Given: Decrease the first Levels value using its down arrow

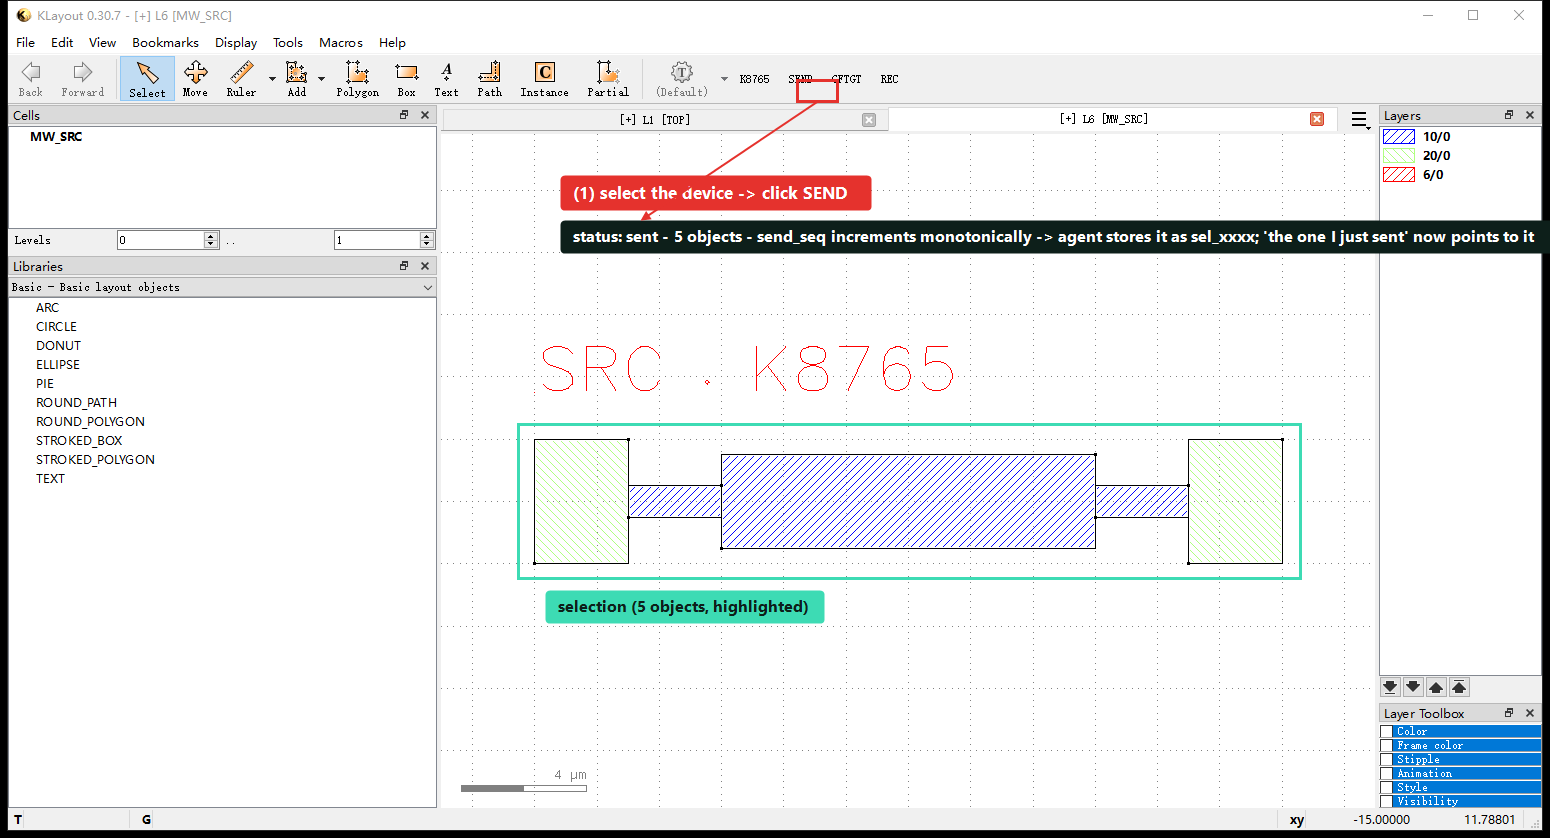Looking at the screenshot, I should pos(211,244).
